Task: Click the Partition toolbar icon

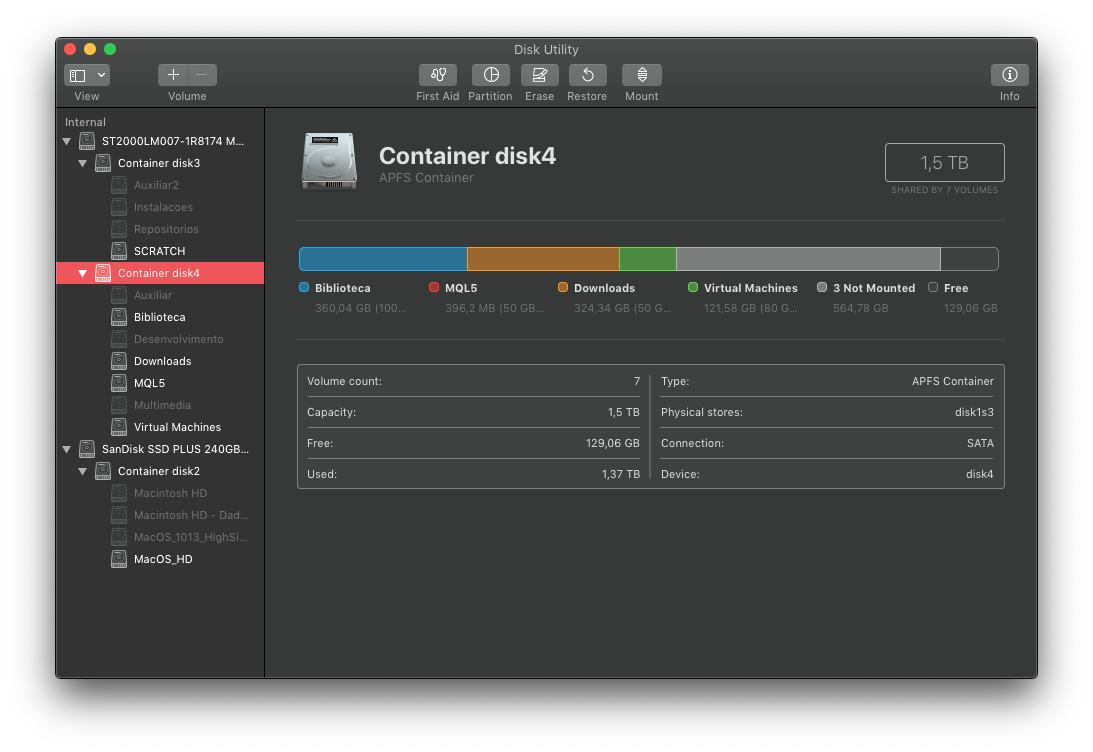Action: click(x=490, y=75)
